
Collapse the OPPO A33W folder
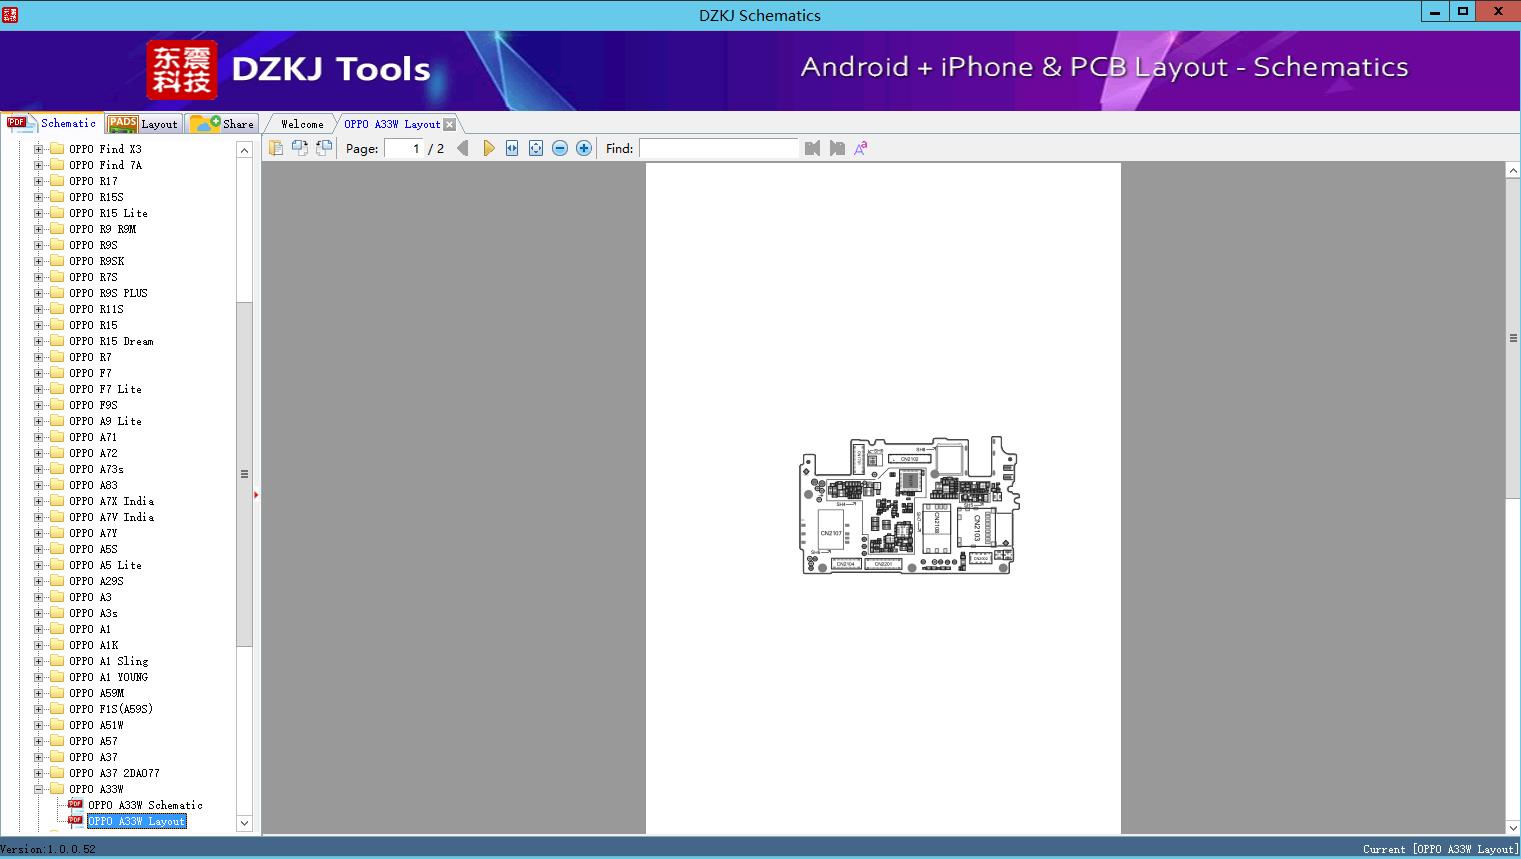(39, 789)
